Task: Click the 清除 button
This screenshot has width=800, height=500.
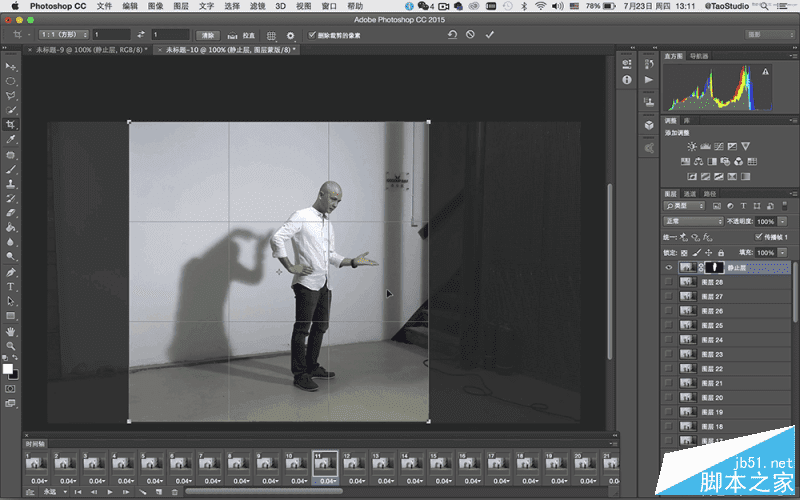Action: 208,34
